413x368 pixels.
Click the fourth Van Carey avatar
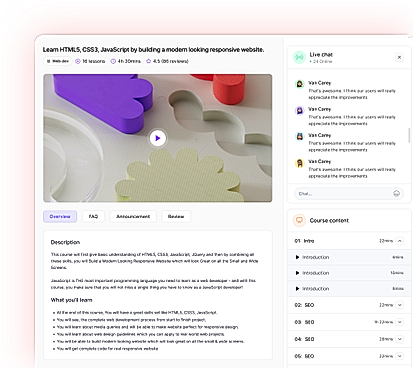[x=300, y=163]
